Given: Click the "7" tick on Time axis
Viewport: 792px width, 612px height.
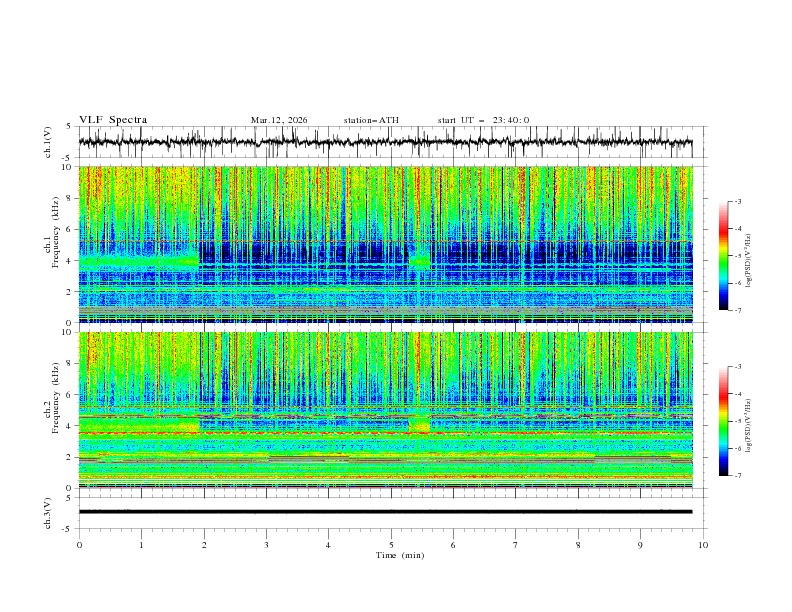Looking at the screenshot, I should pos(516,545).
